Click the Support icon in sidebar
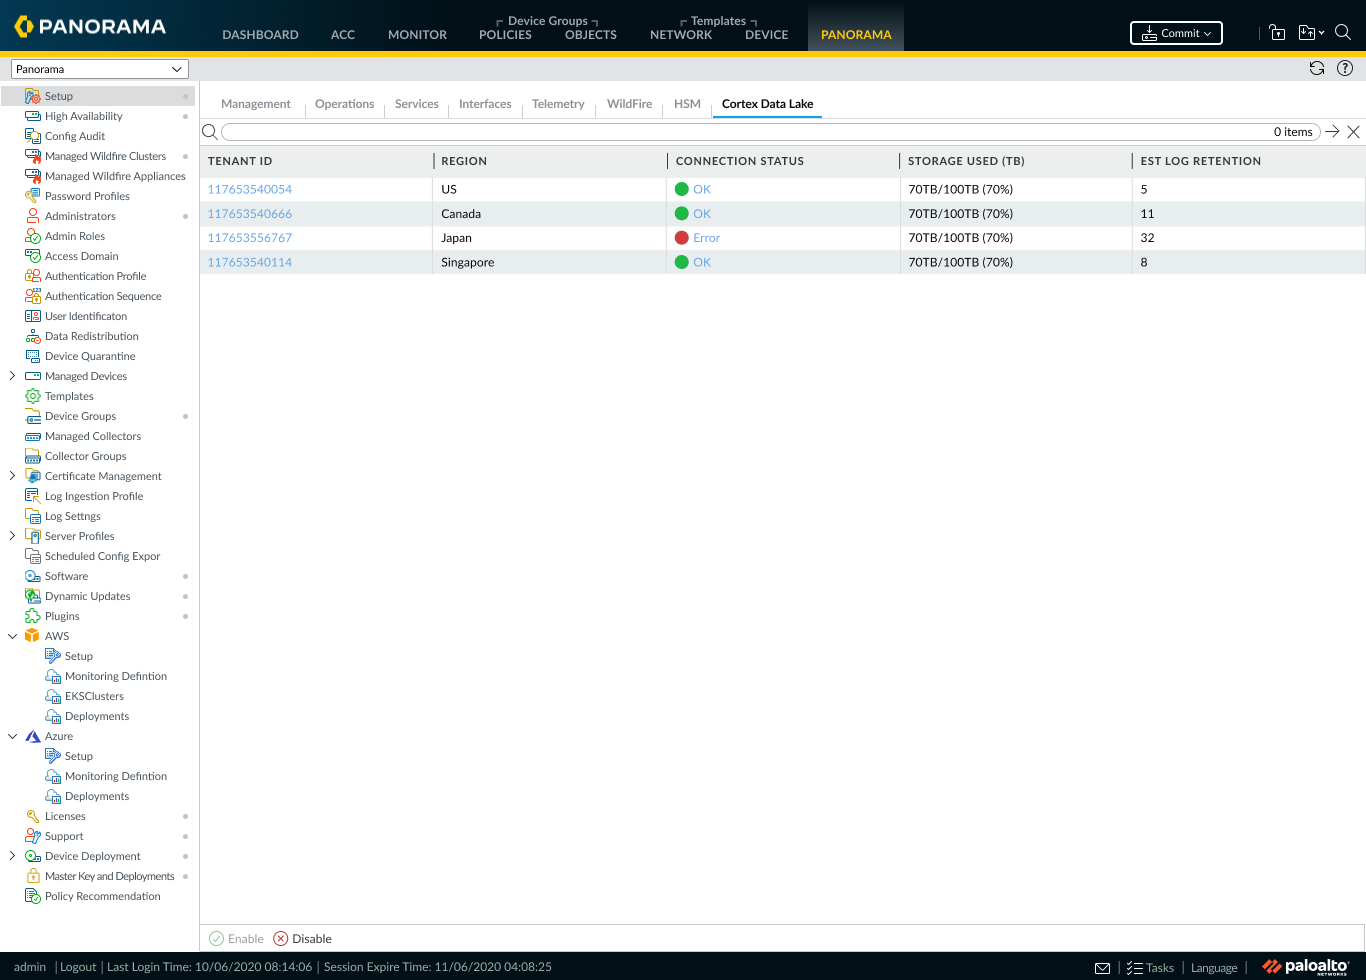This screenshot has height=980, width=1366. pyautogui.click(x=33, y=836)
